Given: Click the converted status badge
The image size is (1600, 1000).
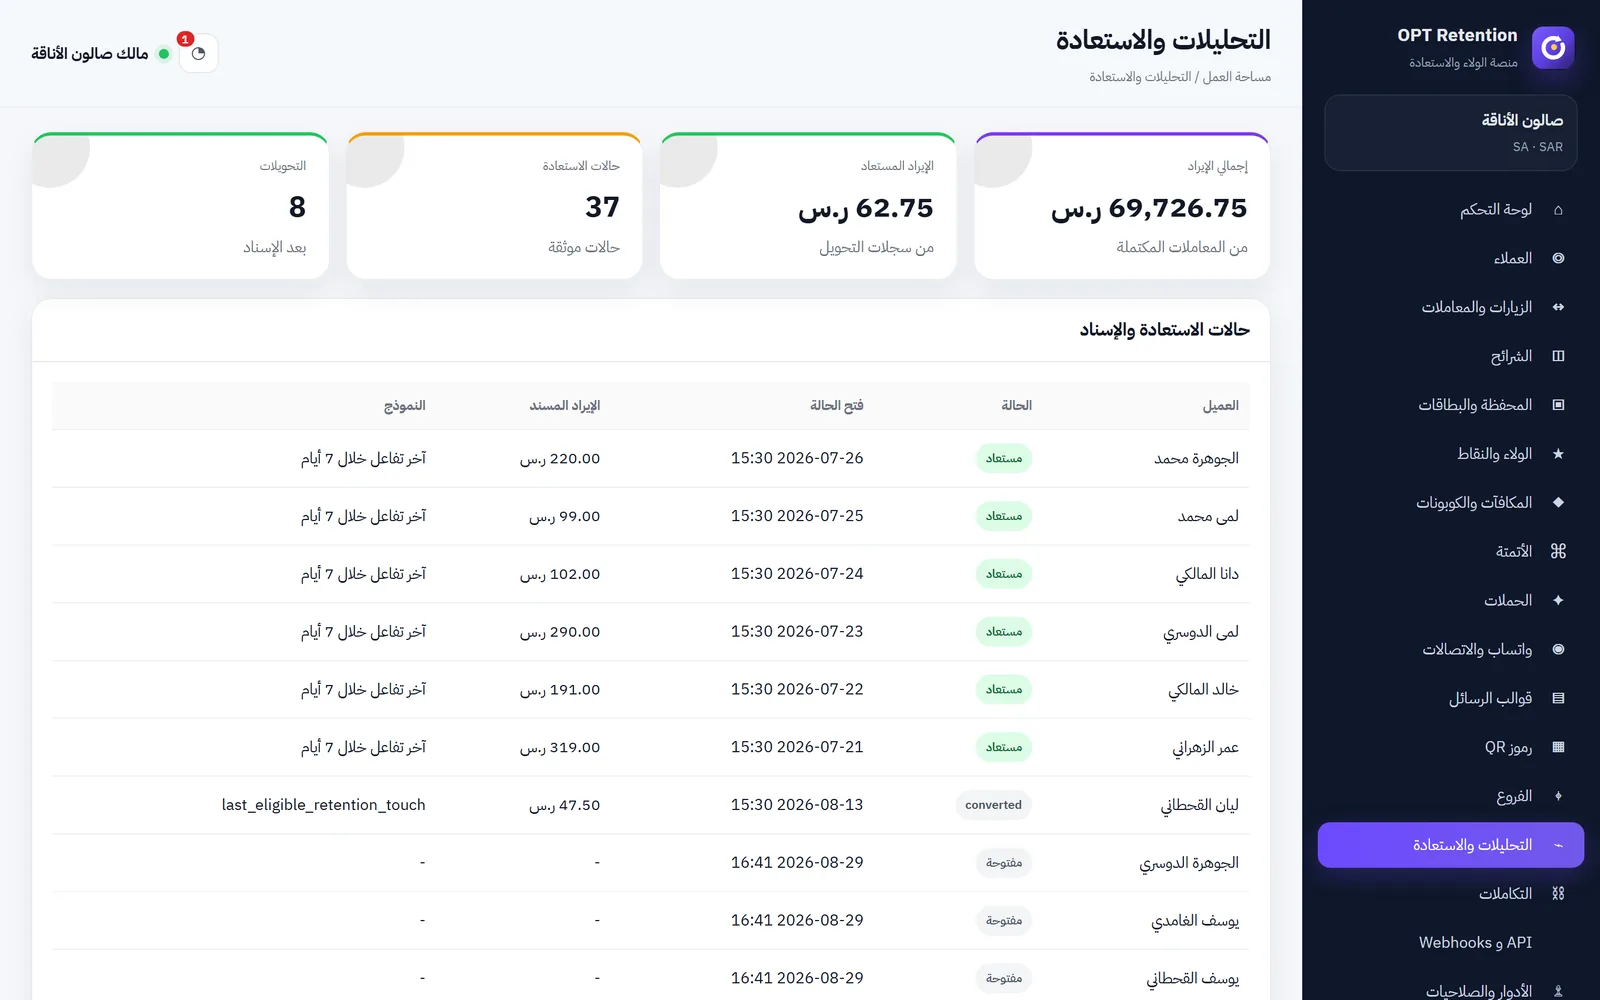Looking at the screenshot, I should pos(994,805).
